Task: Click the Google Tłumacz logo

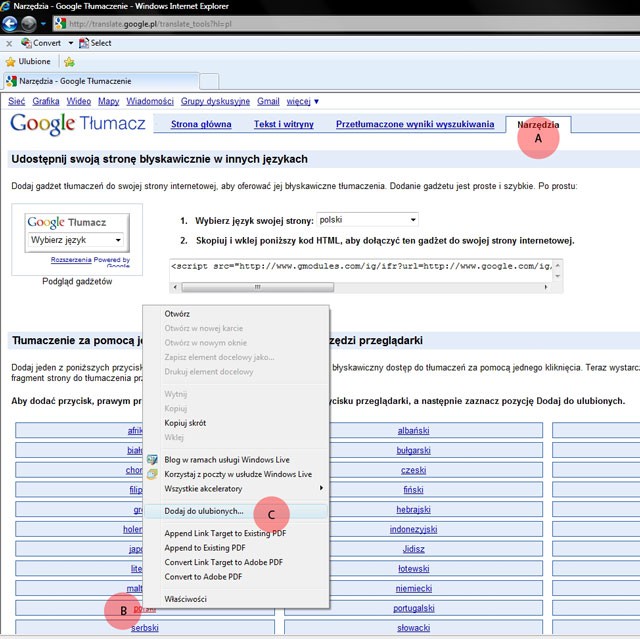Action: click(x=78, y=124)
